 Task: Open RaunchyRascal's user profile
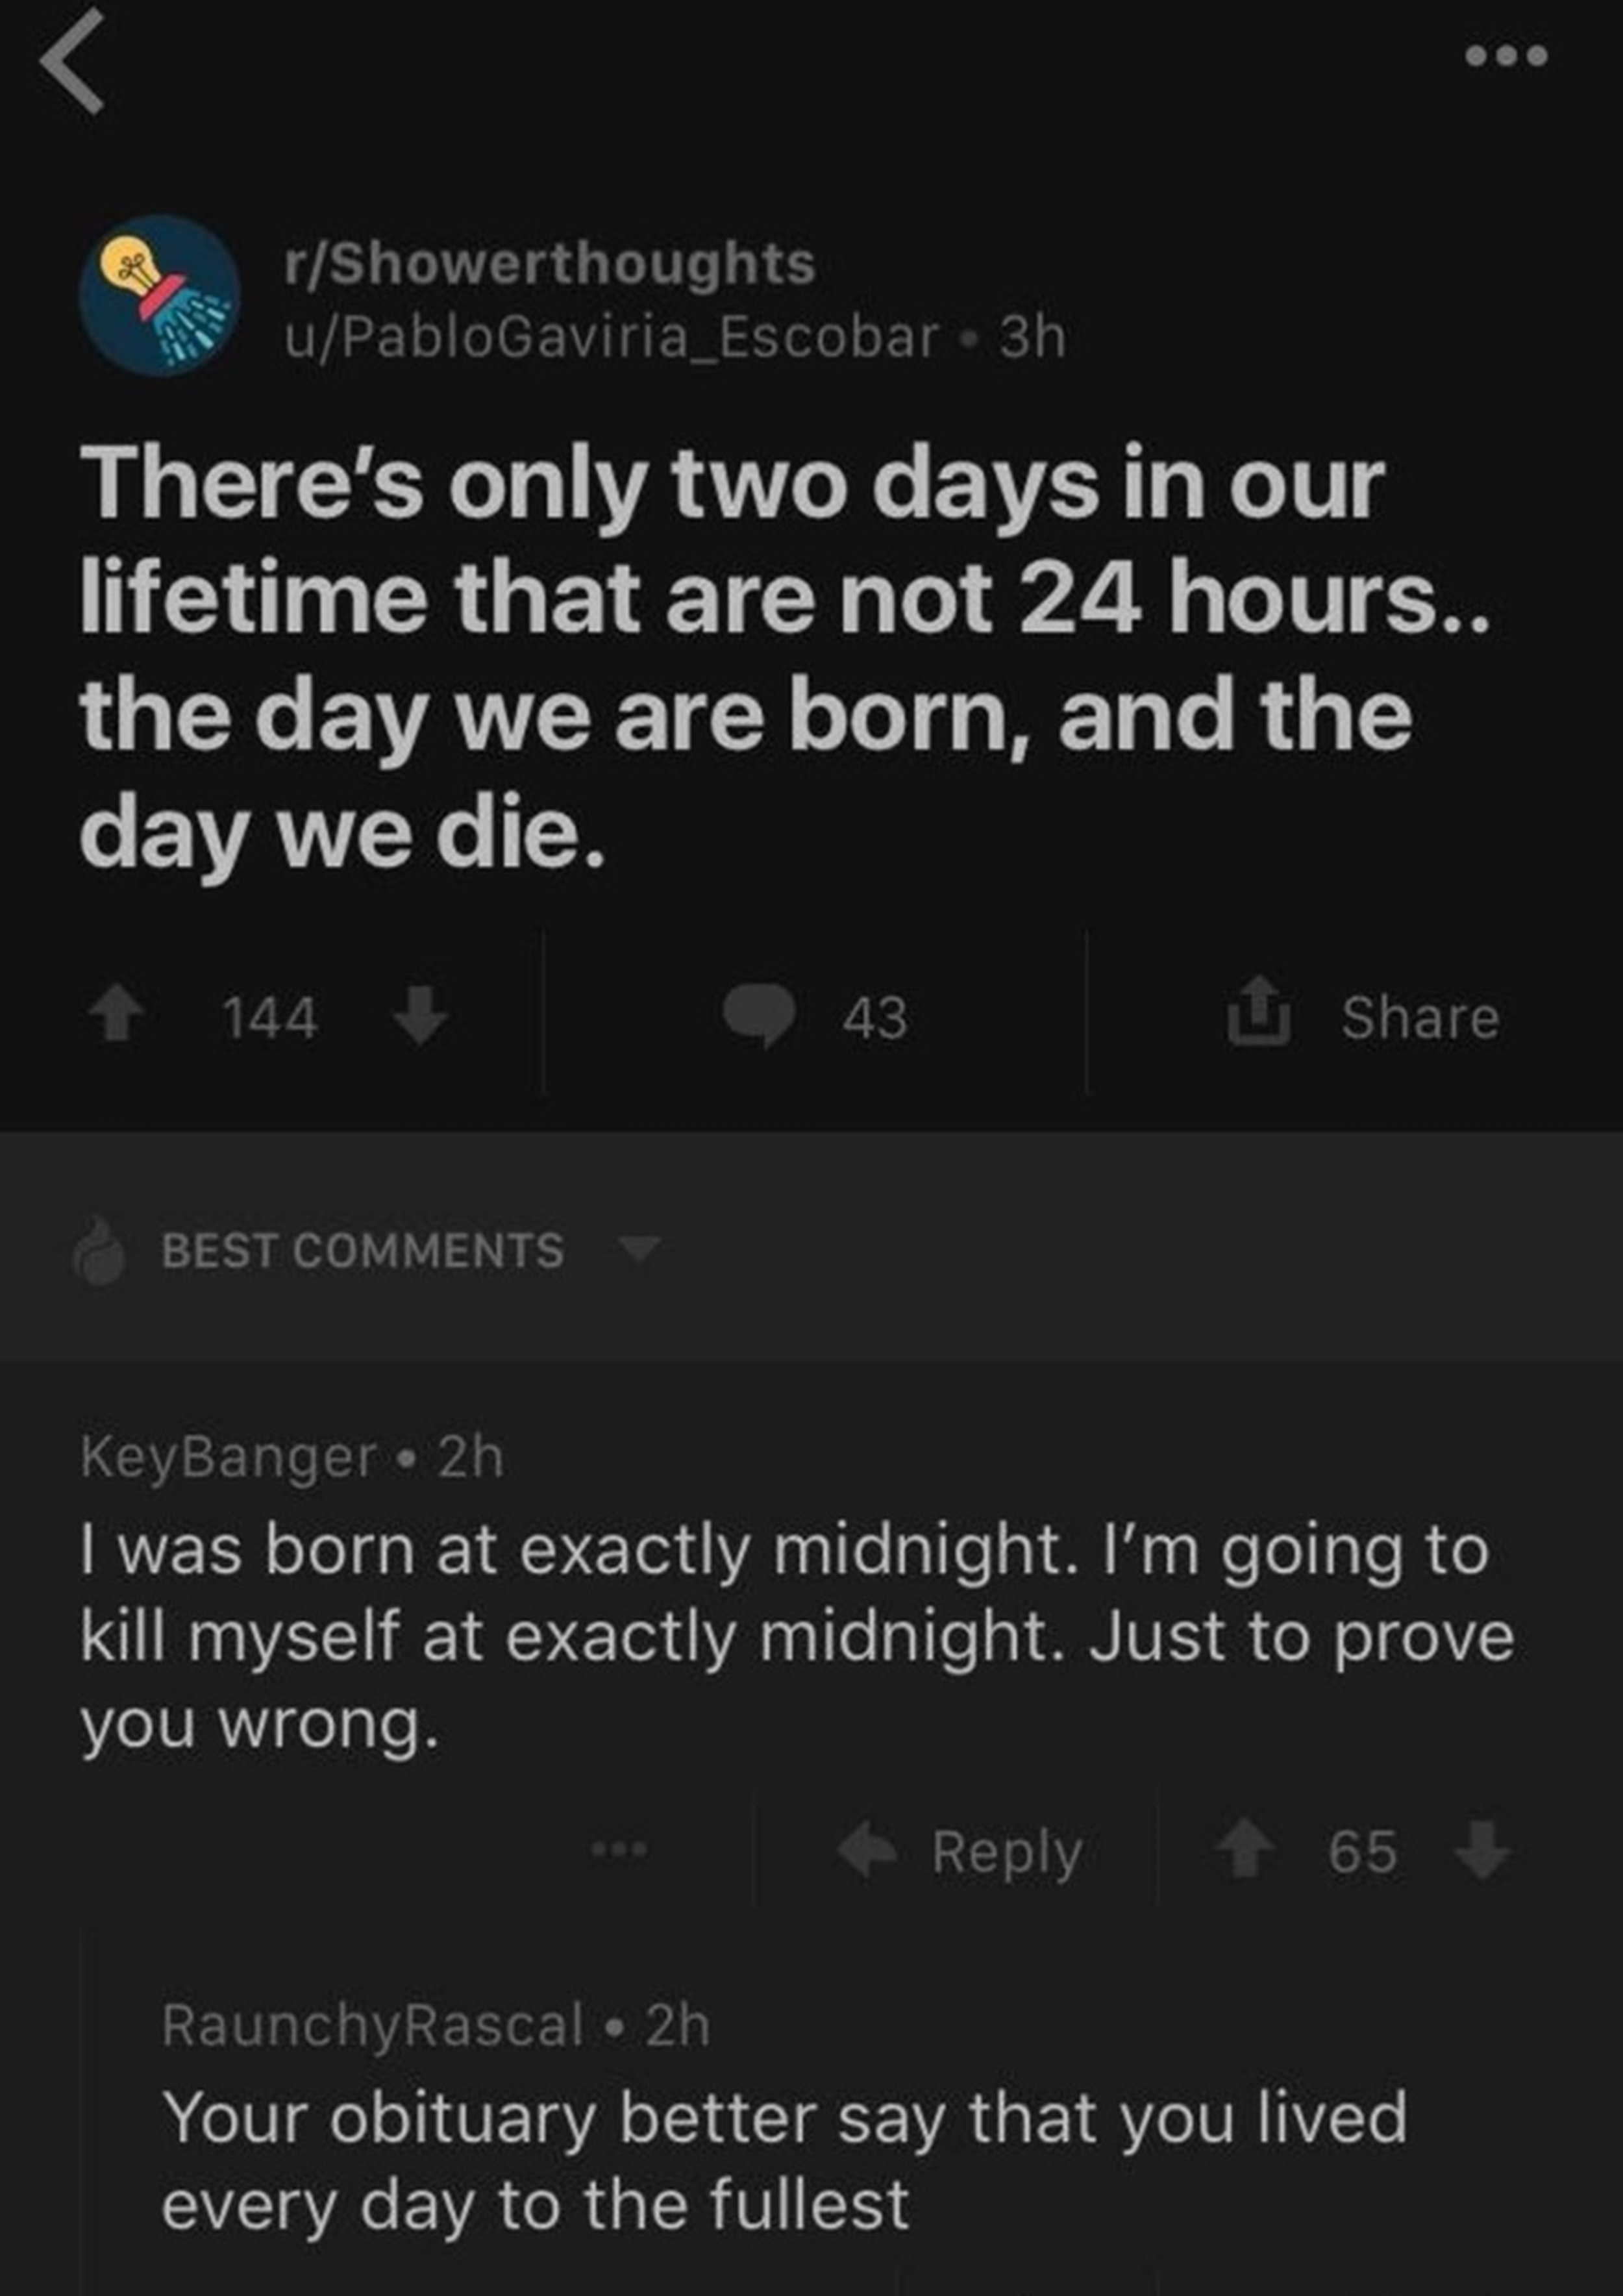pyautogui.click(x=373, y=2025)
